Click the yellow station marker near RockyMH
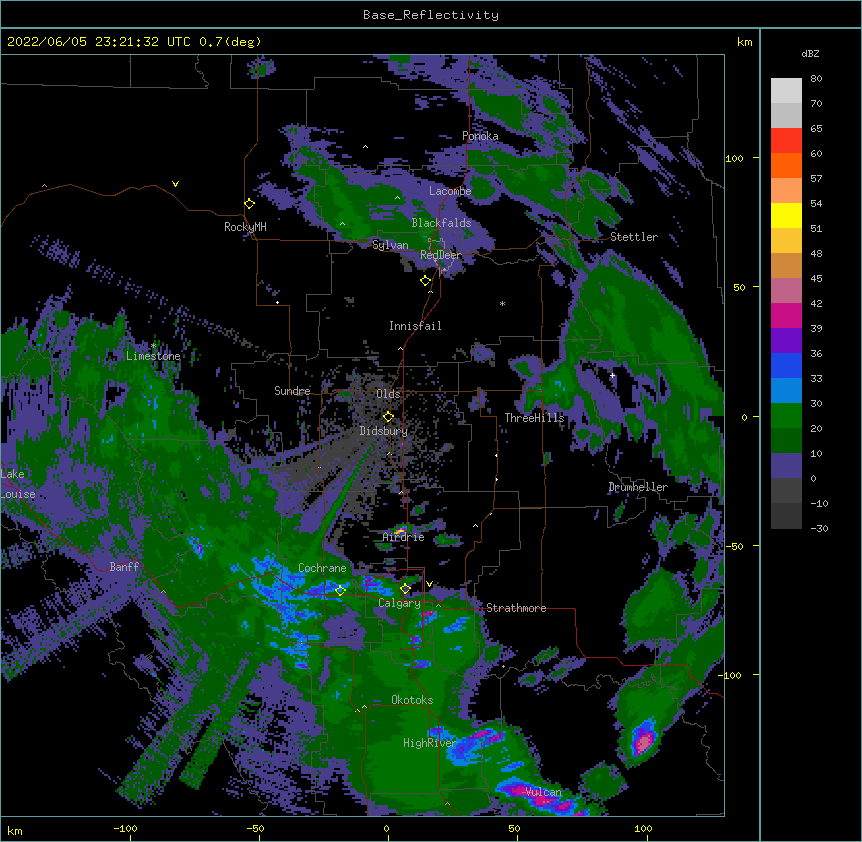The image size is (862, 842). coord(249,204)
